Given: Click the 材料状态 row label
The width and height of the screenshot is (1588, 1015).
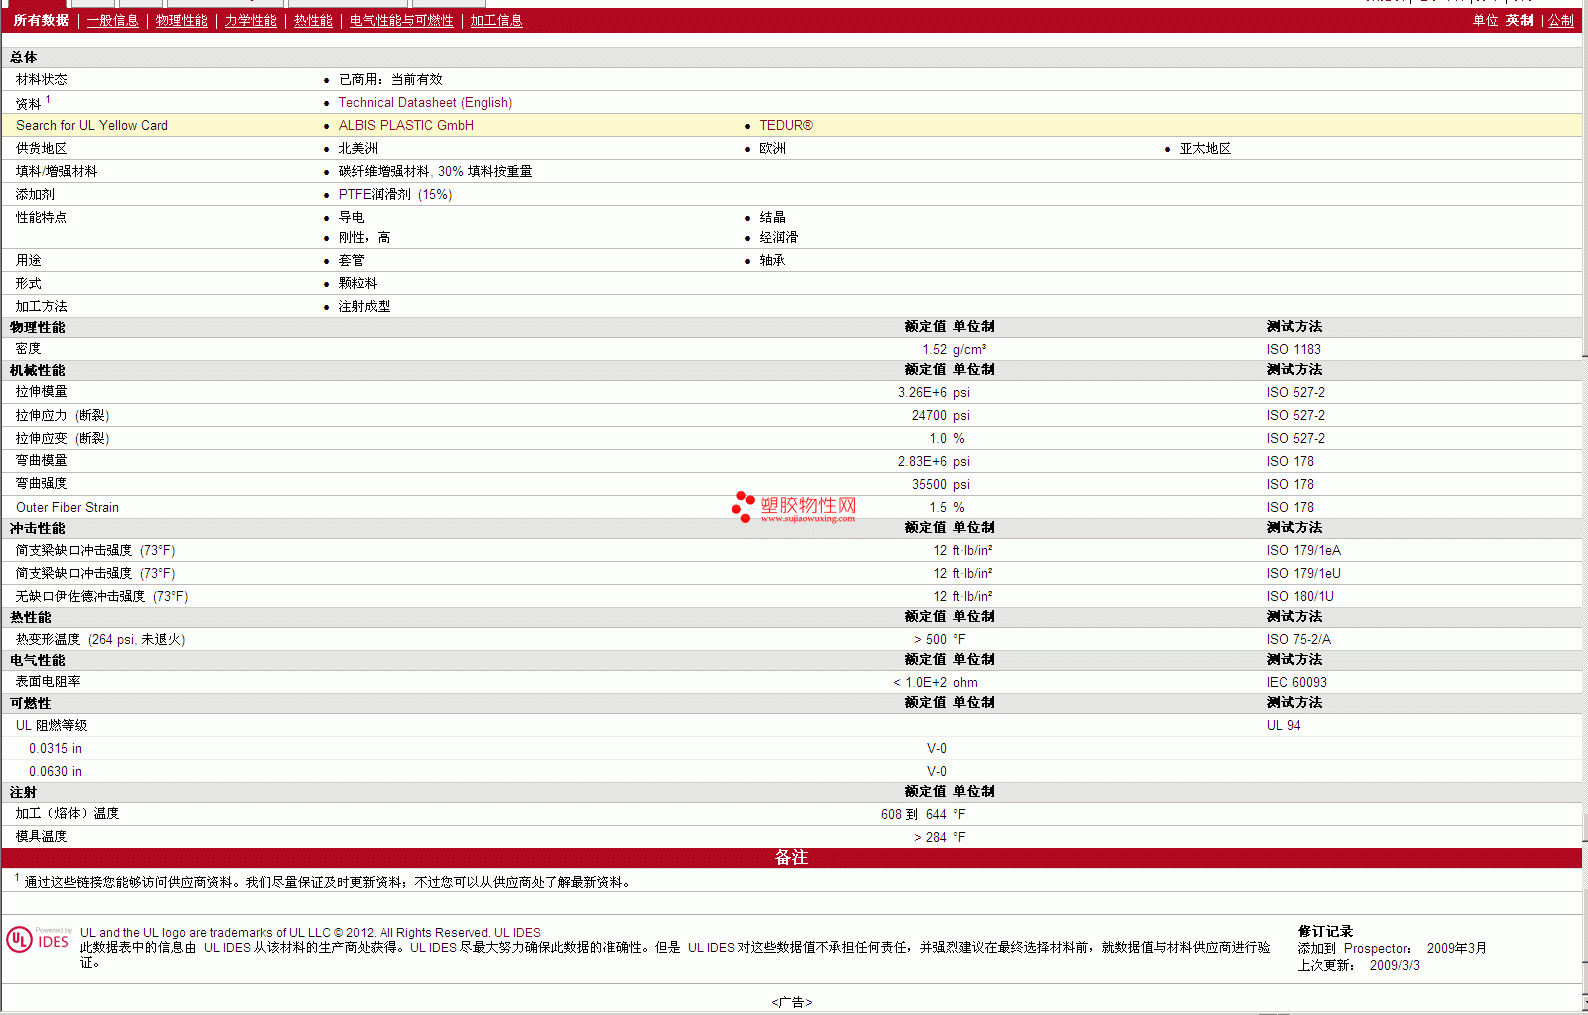Looking at the screenshot, I should click(41, 79).
